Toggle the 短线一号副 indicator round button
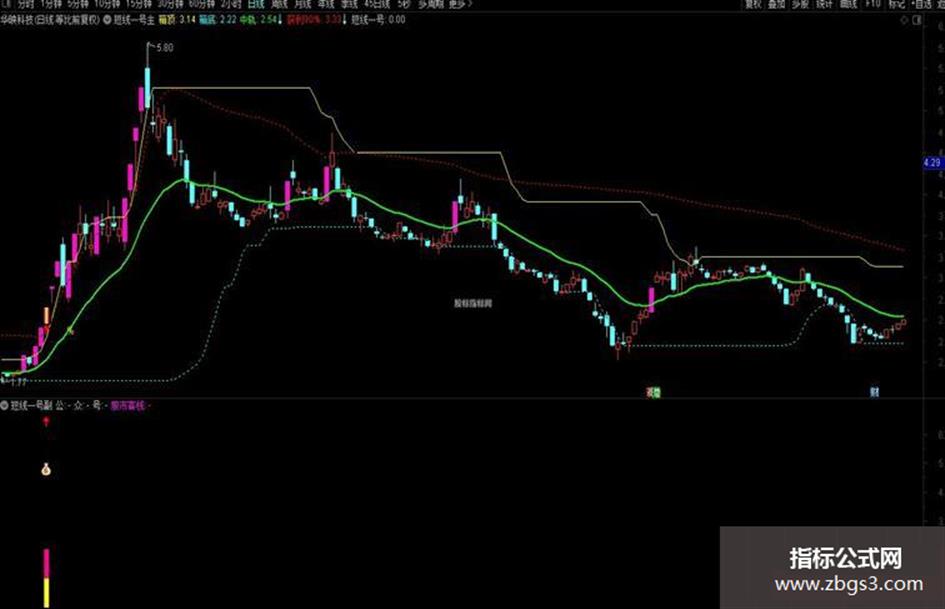Screen dimensions: 945x609 [x=4, y=405]
